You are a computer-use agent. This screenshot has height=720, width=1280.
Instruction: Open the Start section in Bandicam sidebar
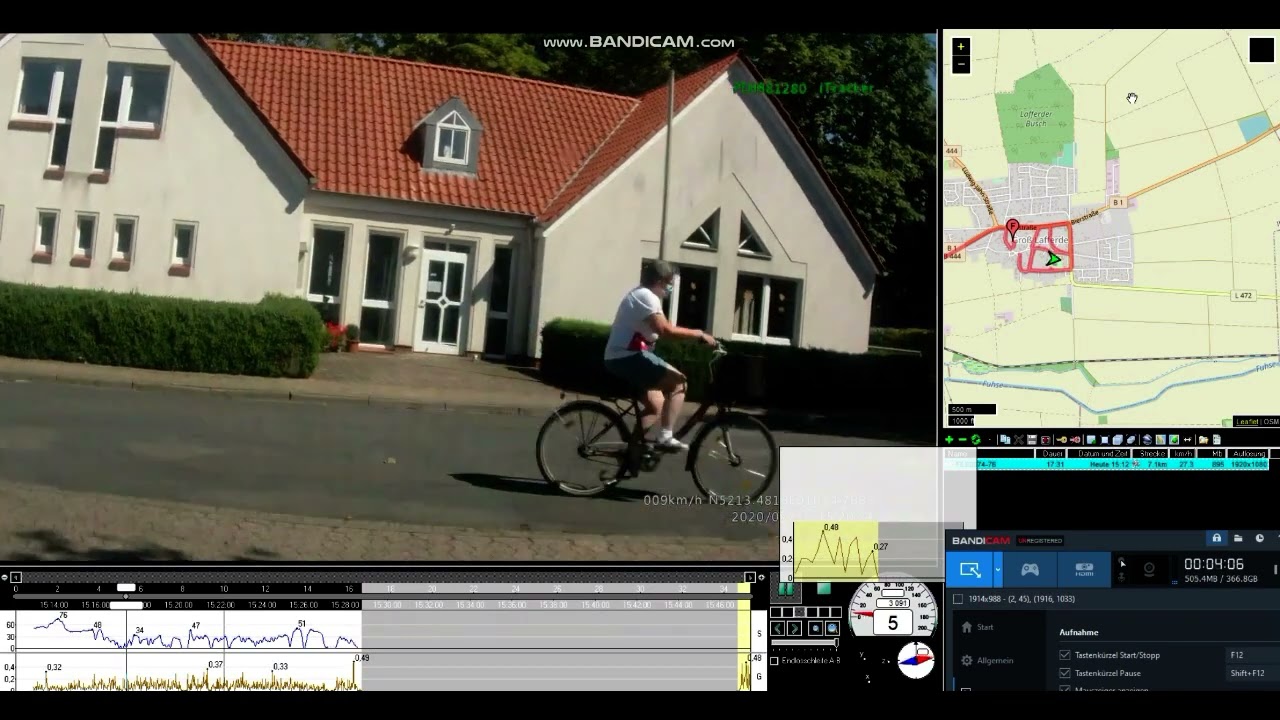pyautogui.click(x=976, y=627)
